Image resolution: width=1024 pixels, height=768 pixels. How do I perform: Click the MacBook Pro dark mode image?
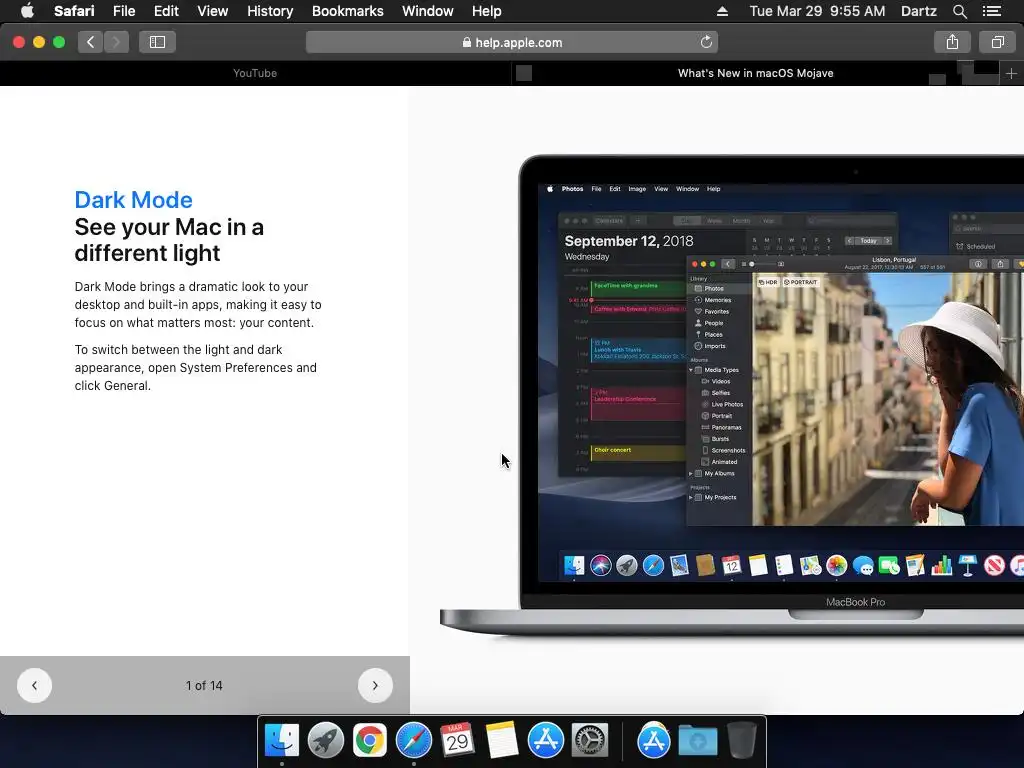click(732, 396)
